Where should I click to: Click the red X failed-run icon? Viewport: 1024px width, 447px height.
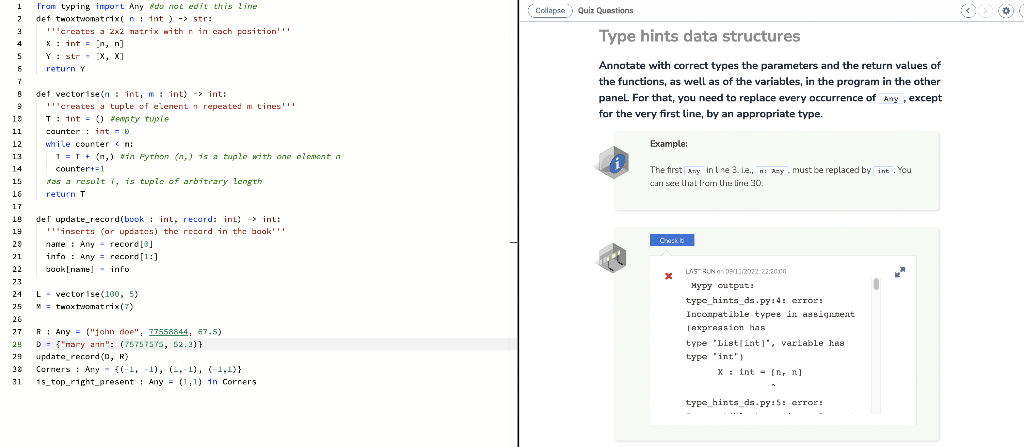[668, 276]
